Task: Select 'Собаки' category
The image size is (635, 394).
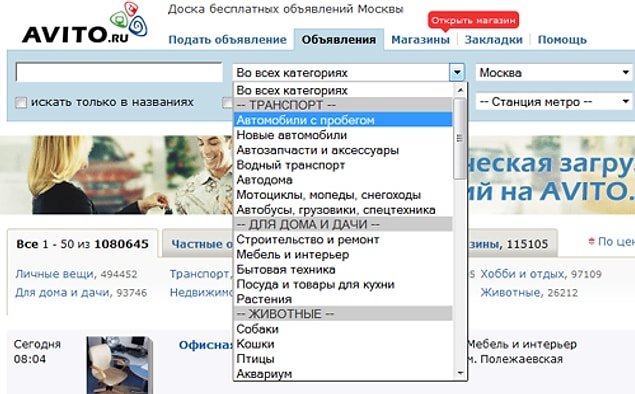Action: click(x=343, y=329)
